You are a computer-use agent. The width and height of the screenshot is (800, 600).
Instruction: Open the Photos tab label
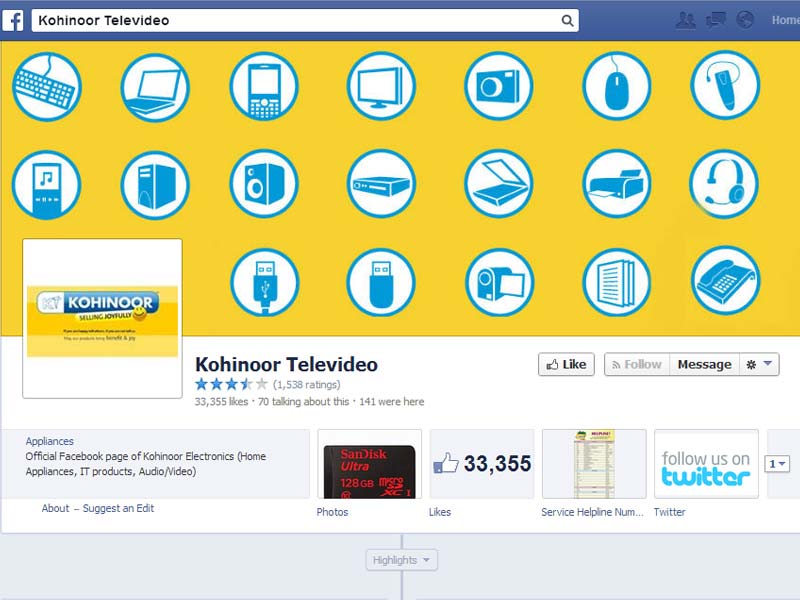332,512
